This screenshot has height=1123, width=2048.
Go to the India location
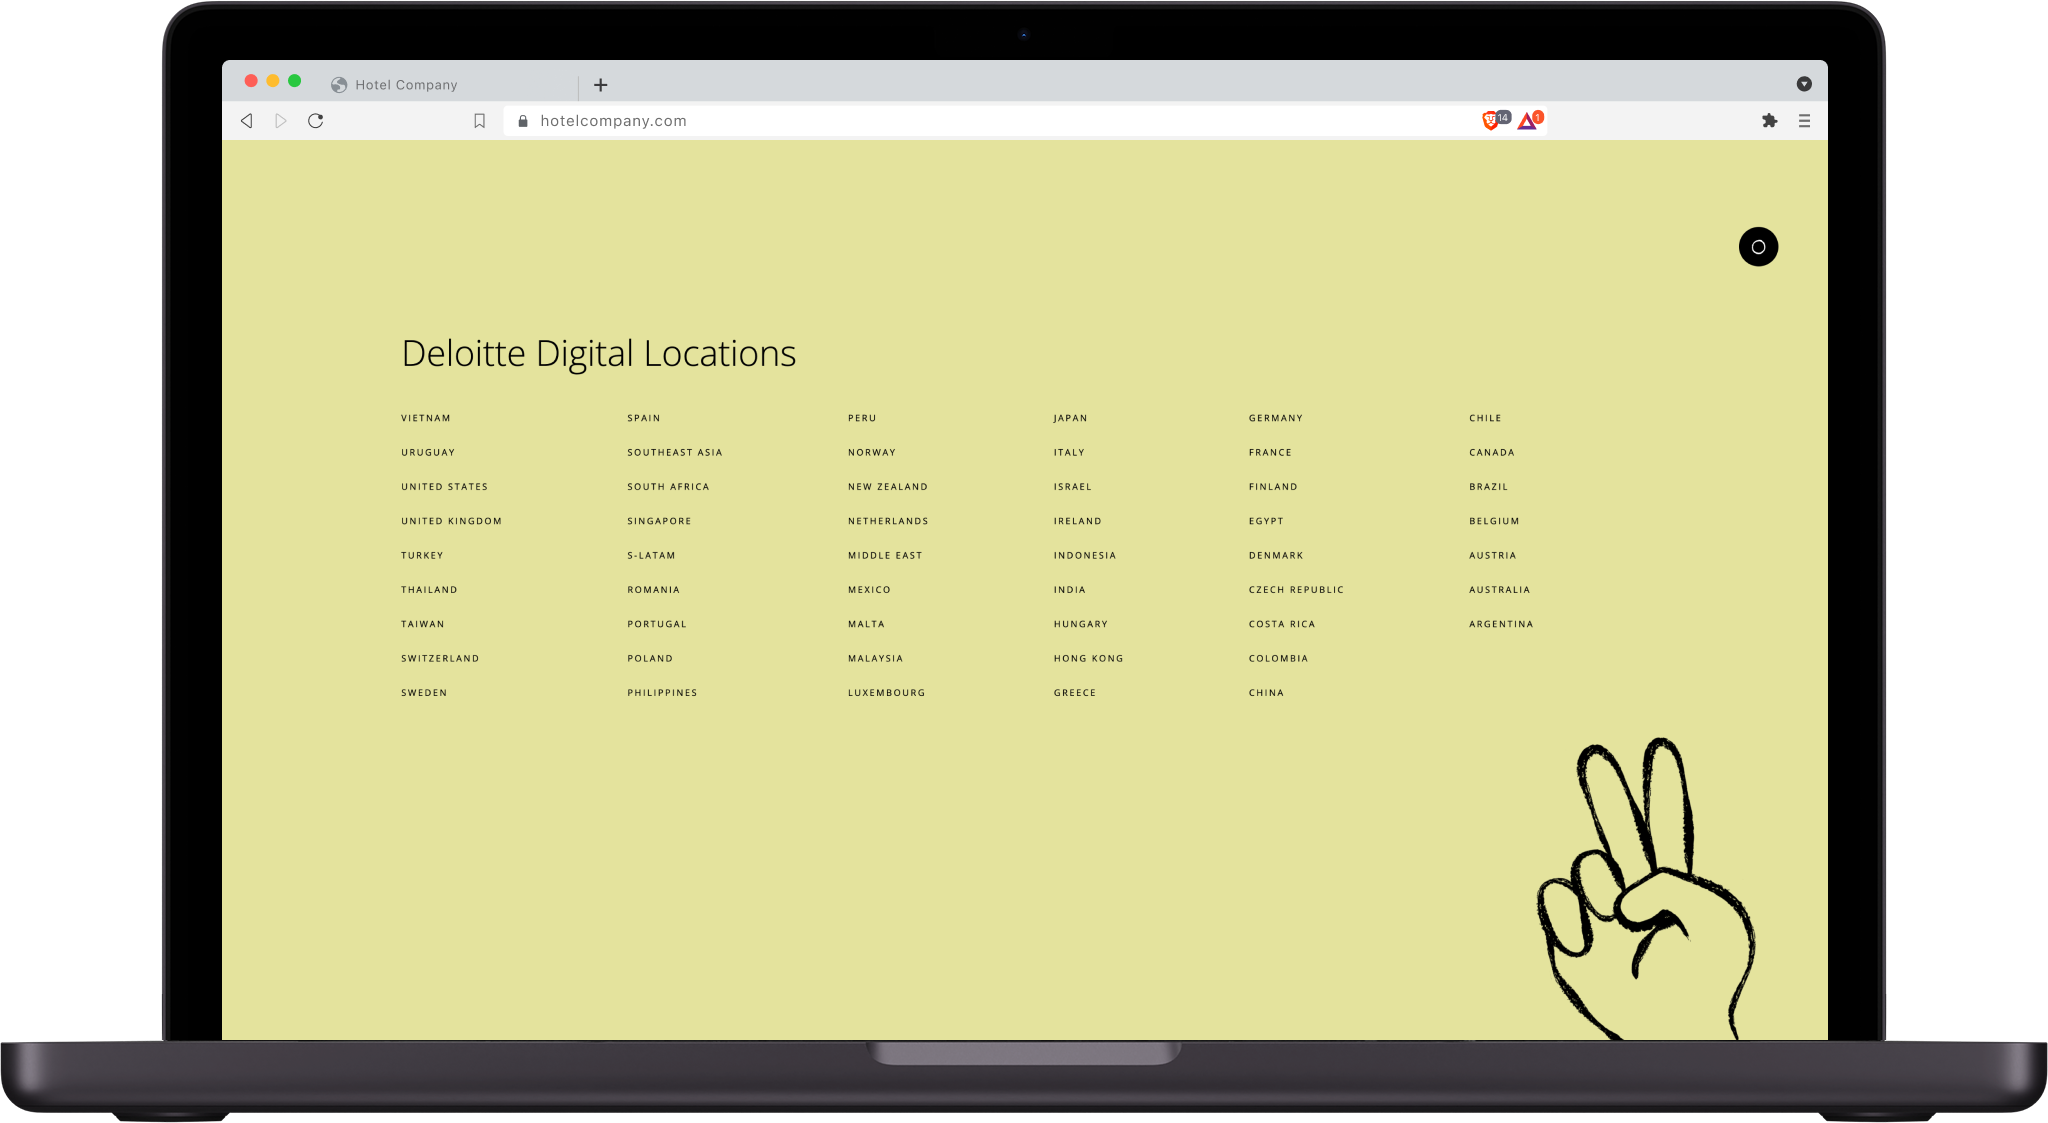1069,590
